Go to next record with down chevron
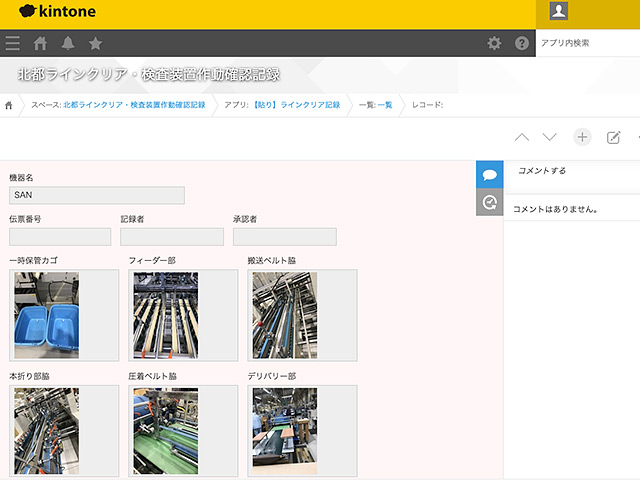 point(549,137)
